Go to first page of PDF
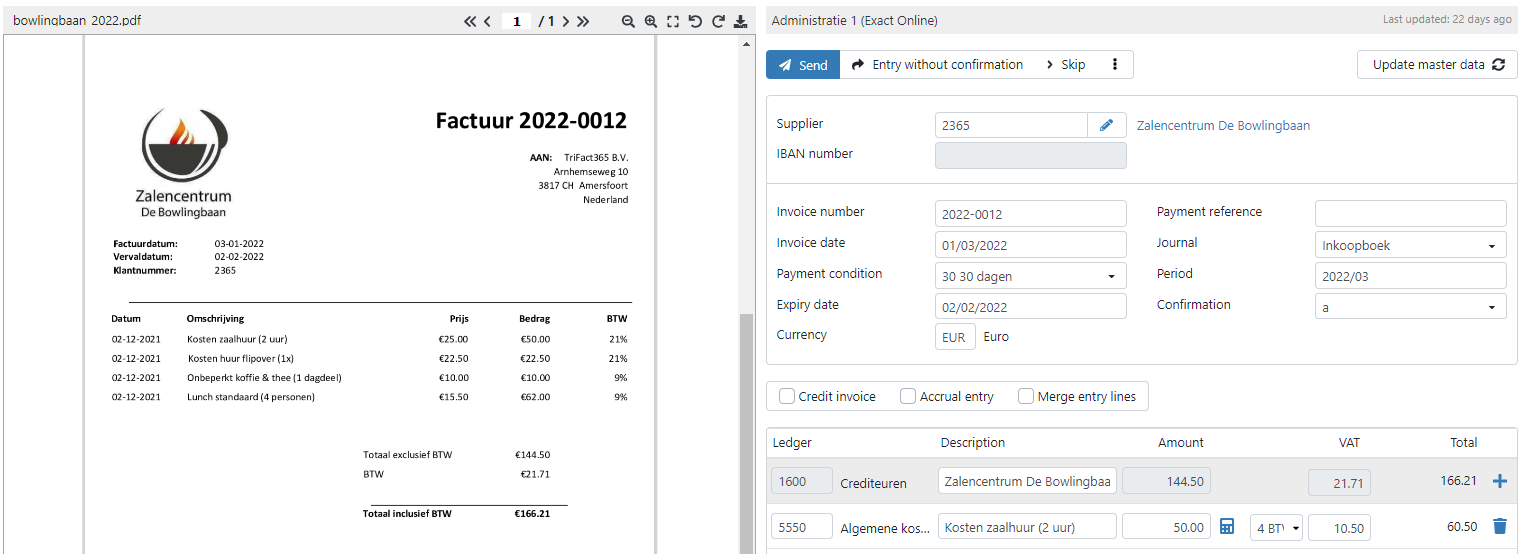Viewport: 1521px width, 554px height. click(469, 21)
